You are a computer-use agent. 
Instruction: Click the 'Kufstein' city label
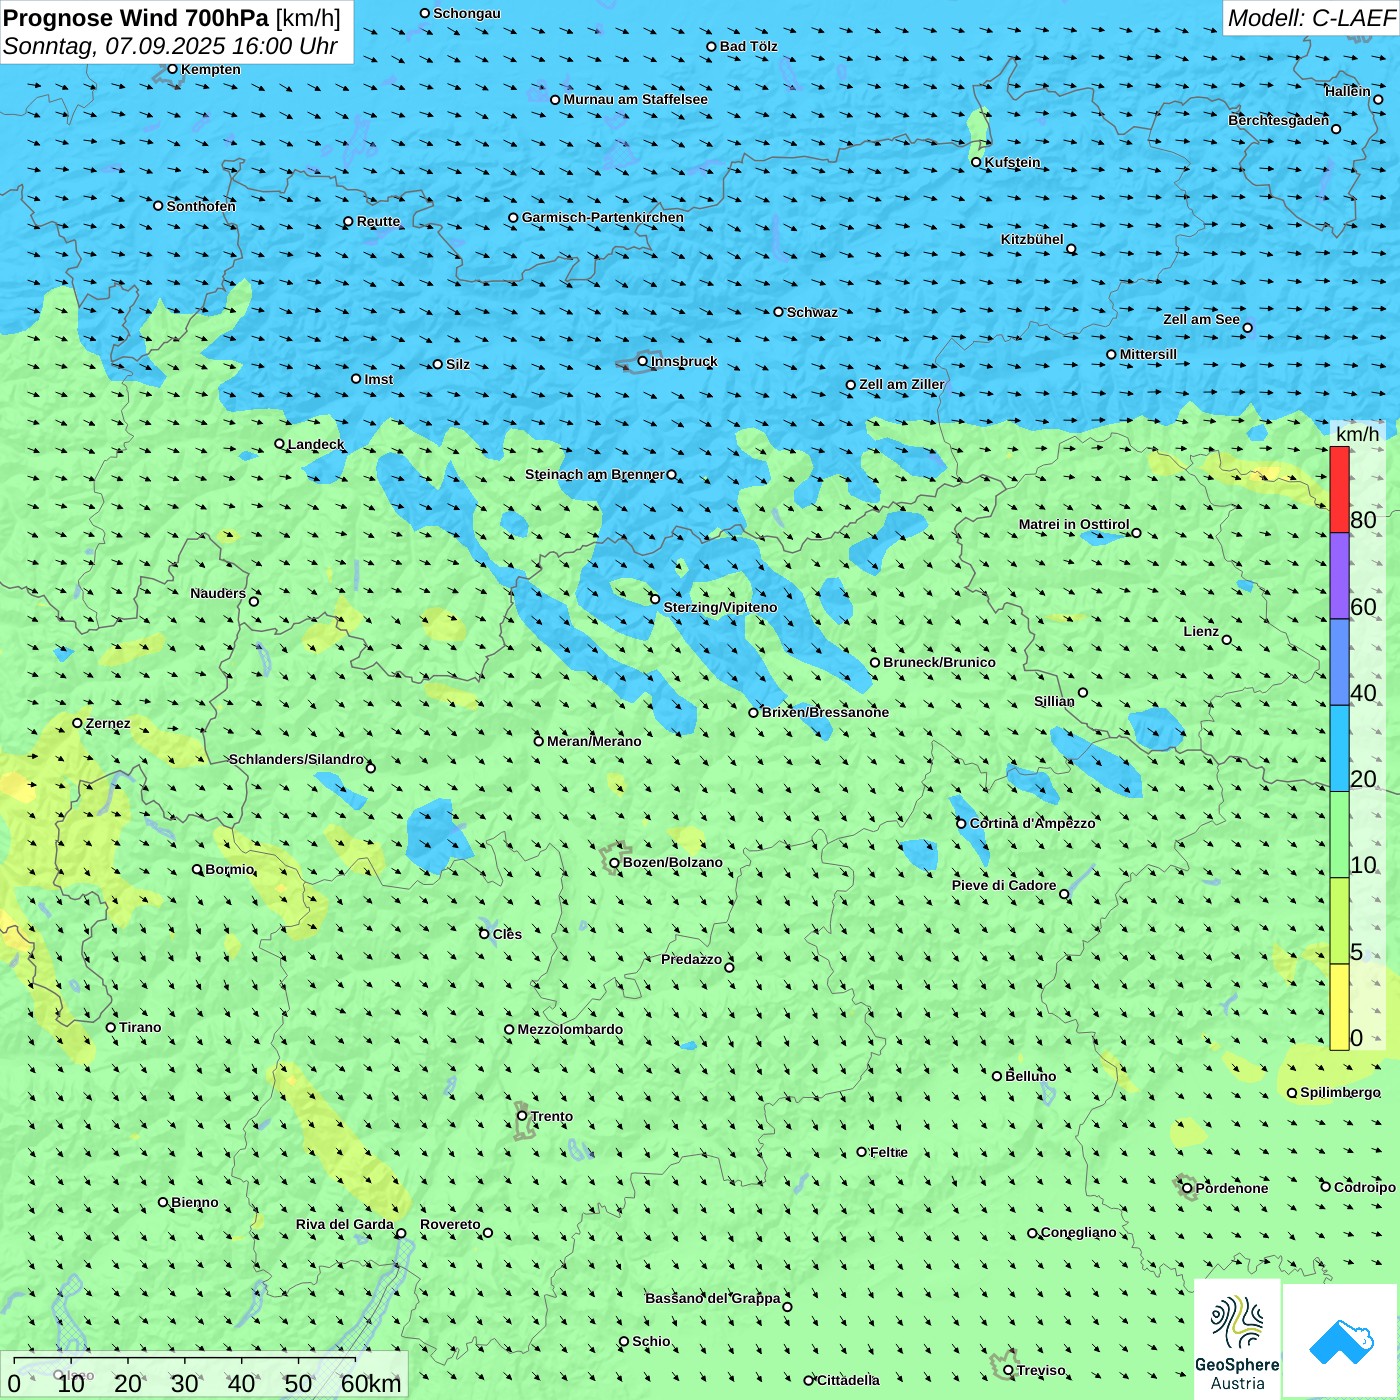pos(1012,162)
